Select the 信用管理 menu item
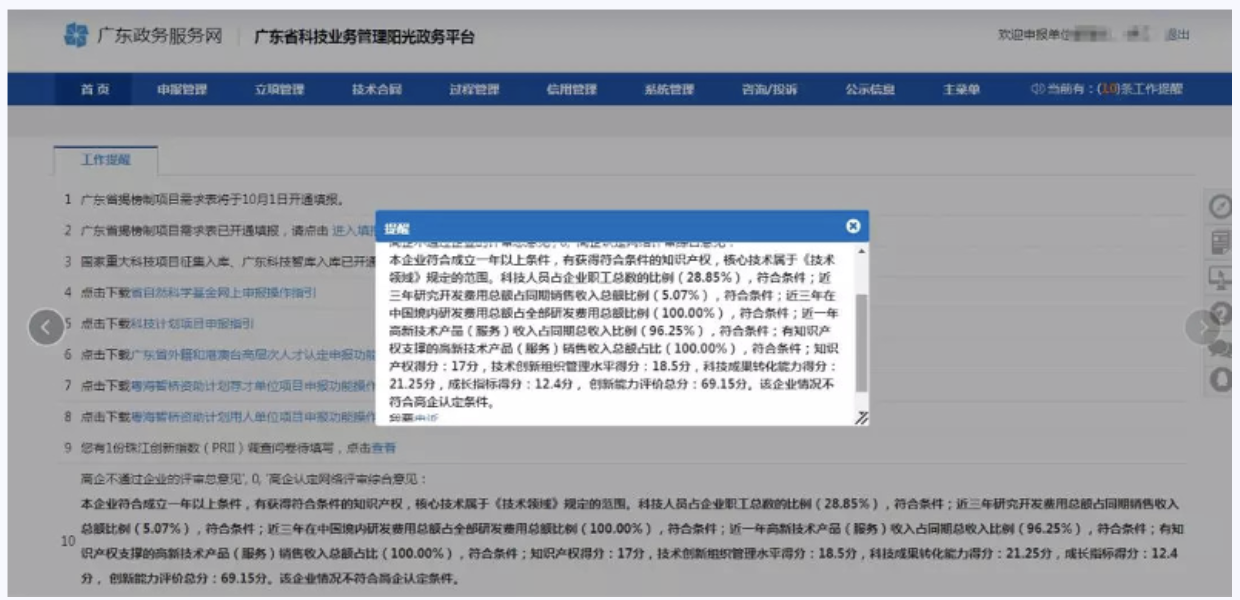This screenshot has width=1240, height=600. pyautogui.click(x=573, y=91)
